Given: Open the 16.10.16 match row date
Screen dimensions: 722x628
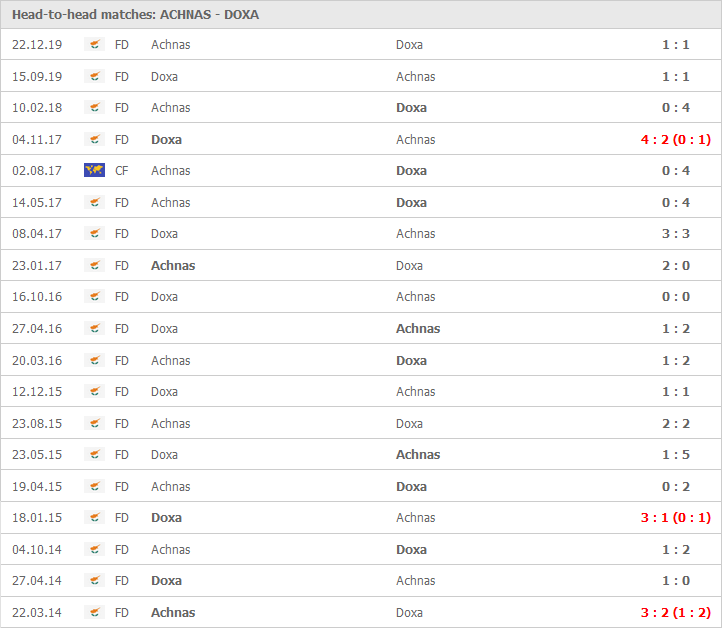Looking at the screenshot, I should (37, 297).
